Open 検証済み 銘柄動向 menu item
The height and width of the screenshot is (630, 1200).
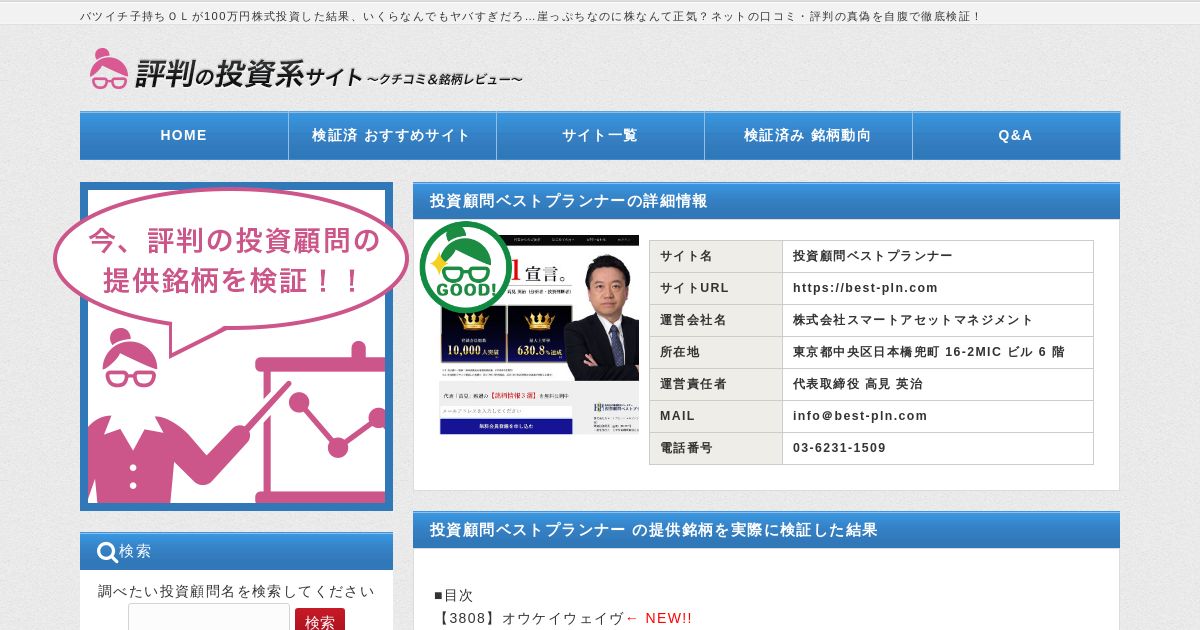pos(808,136)
